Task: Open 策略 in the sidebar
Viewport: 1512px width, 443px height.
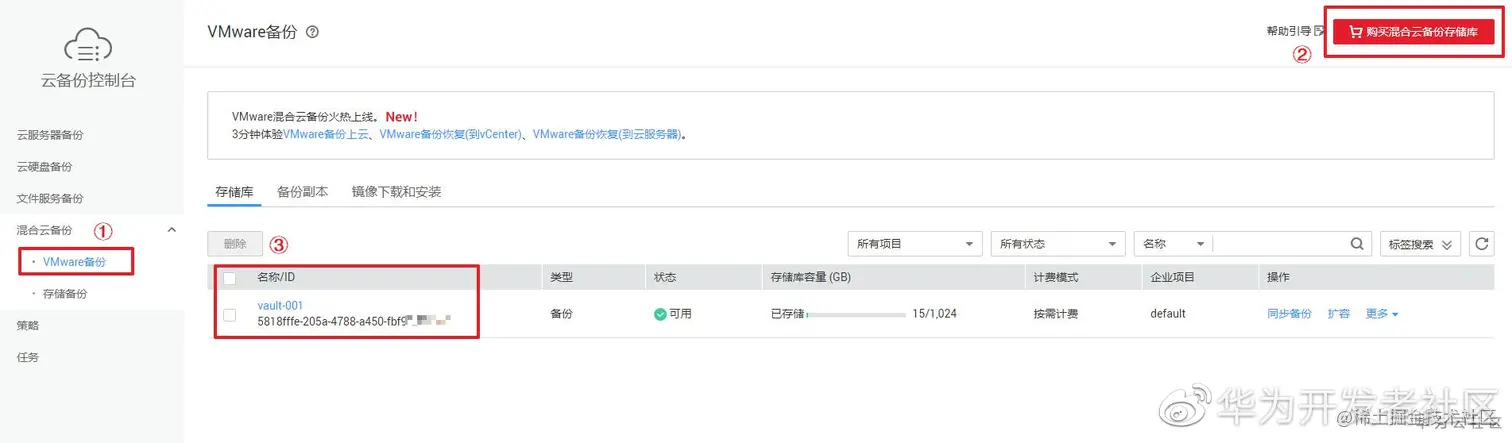Action: [x=28, y=325]
